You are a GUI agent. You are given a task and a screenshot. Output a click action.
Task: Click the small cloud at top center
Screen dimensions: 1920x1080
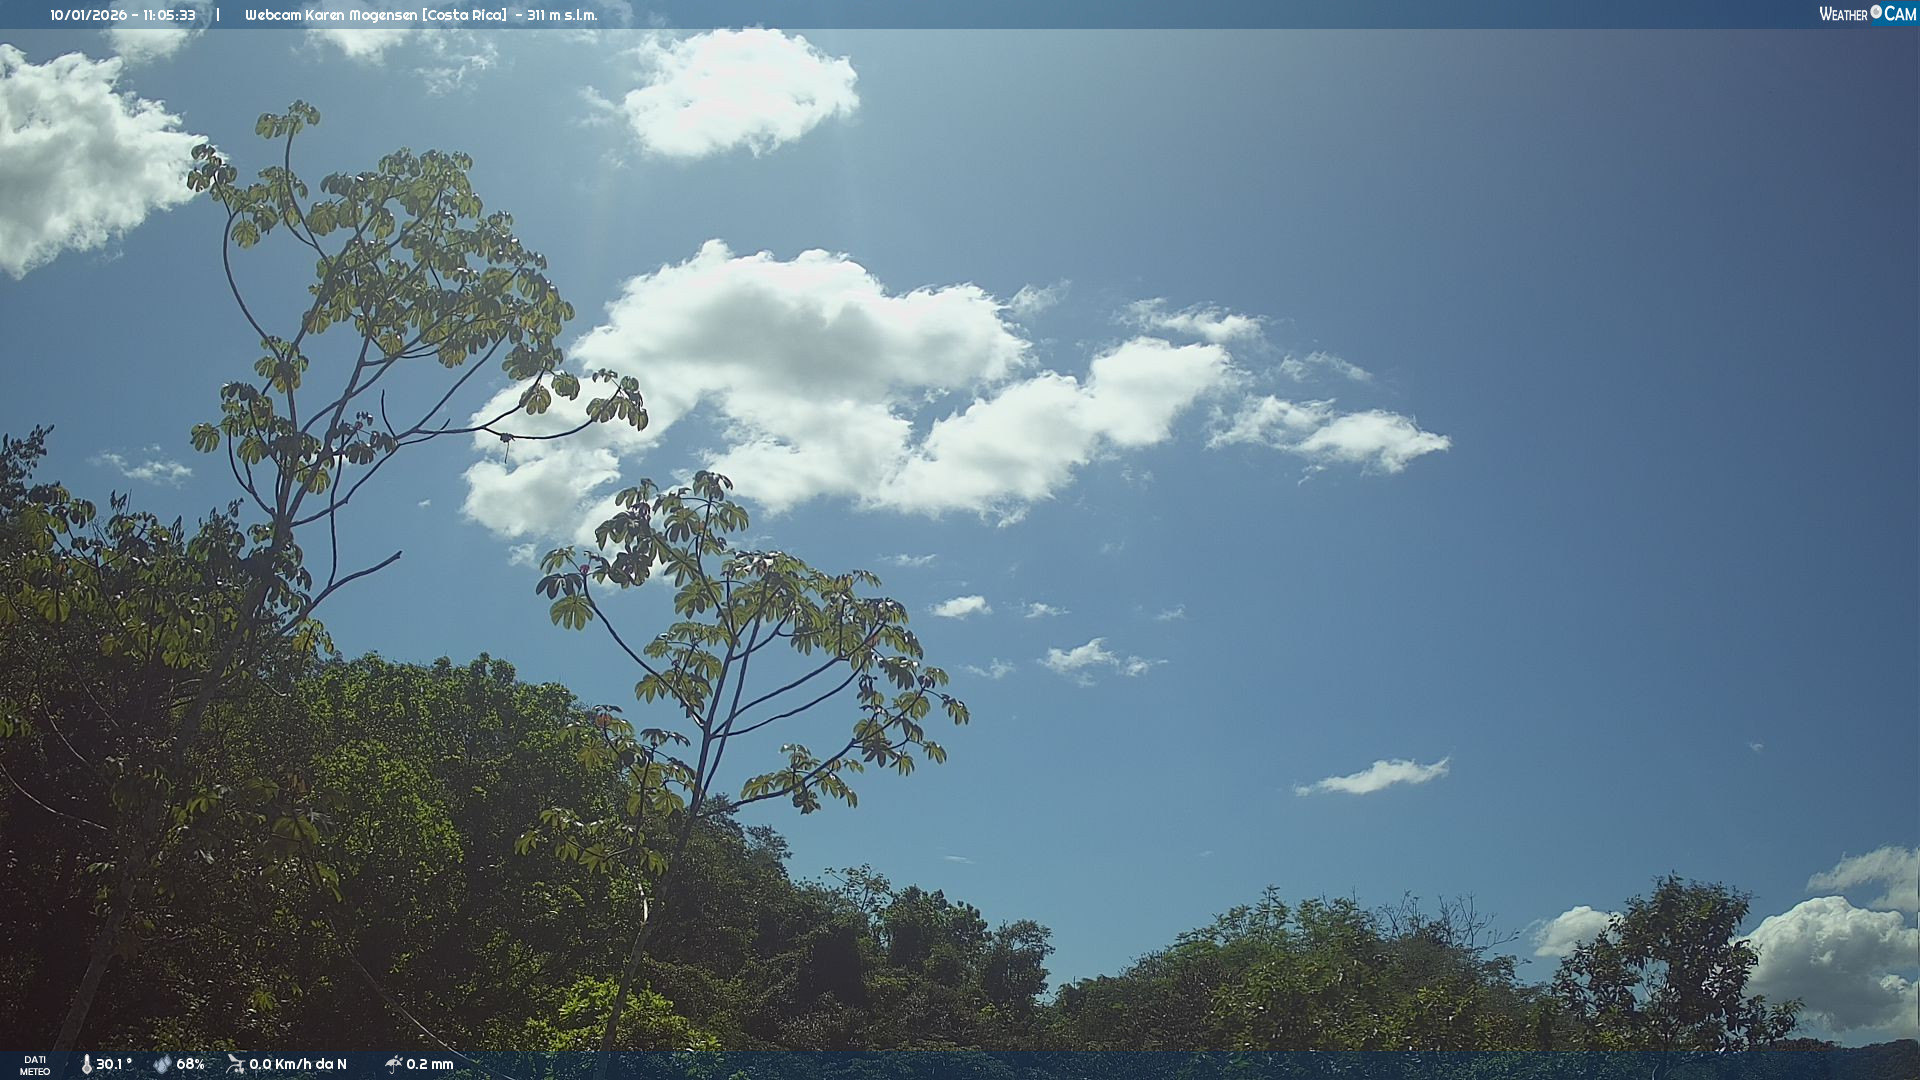[740, 92]
